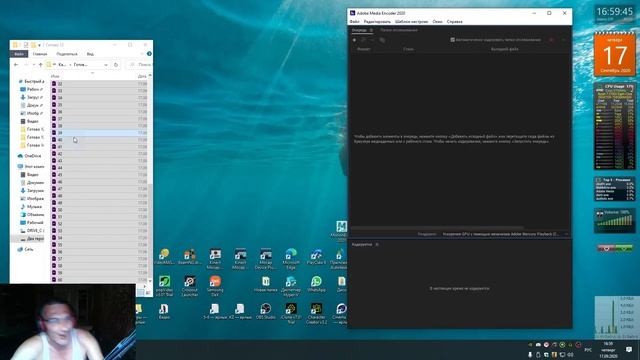The height and width of the screenshot is (360, 640).
Task: Open the address bar dropdown in Explorer
Action: coord(106,64)
